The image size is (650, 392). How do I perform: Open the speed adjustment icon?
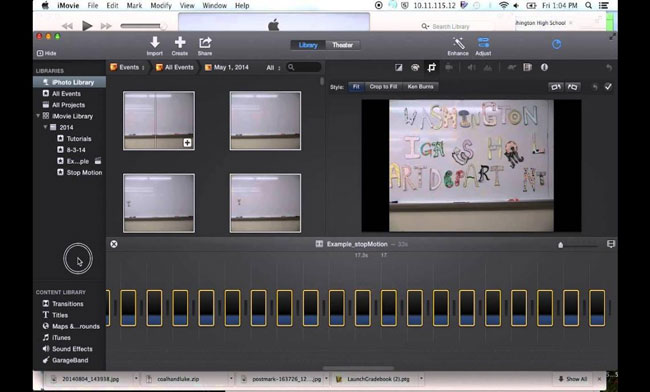click(x=512, y=67)
